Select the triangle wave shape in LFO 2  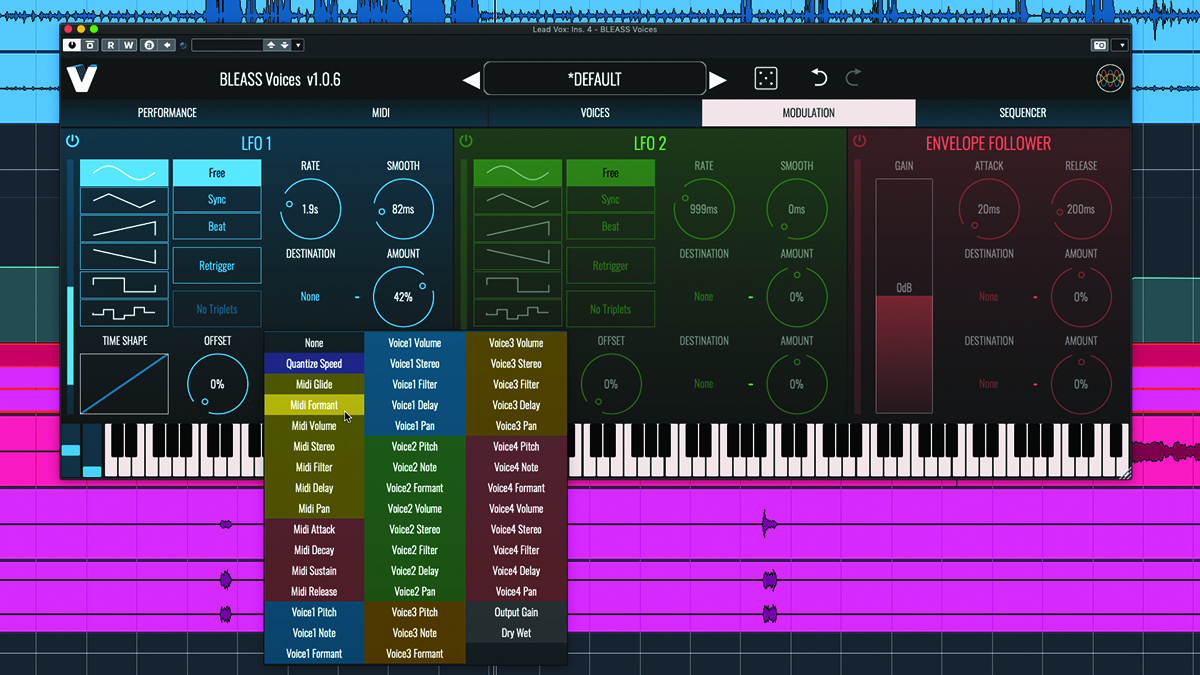point(517,200)
